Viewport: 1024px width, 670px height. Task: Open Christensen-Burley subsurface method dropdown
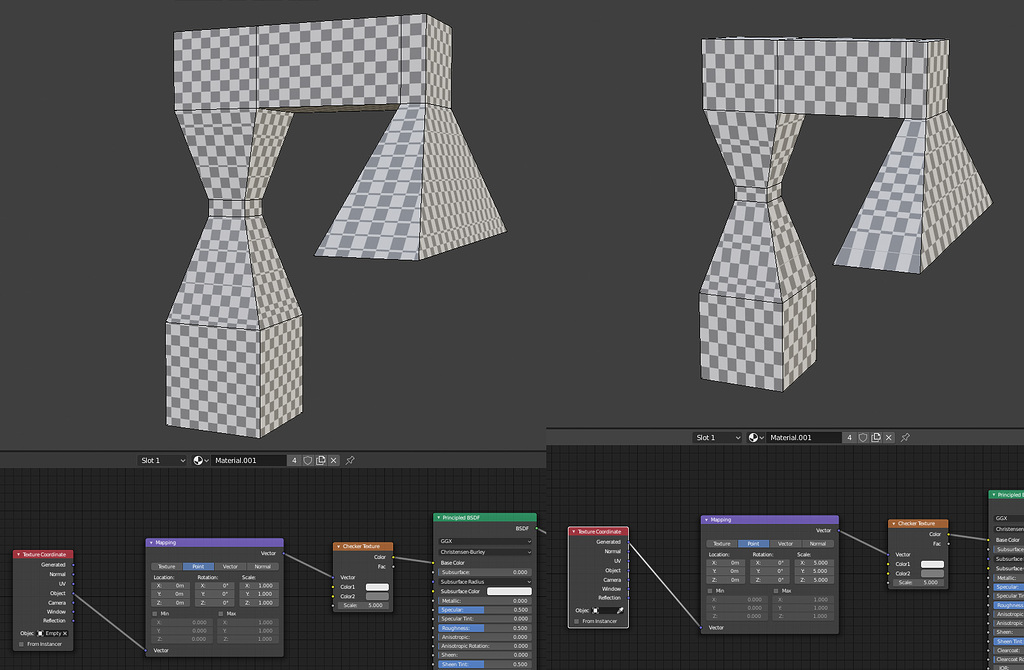tap(485, 552)
